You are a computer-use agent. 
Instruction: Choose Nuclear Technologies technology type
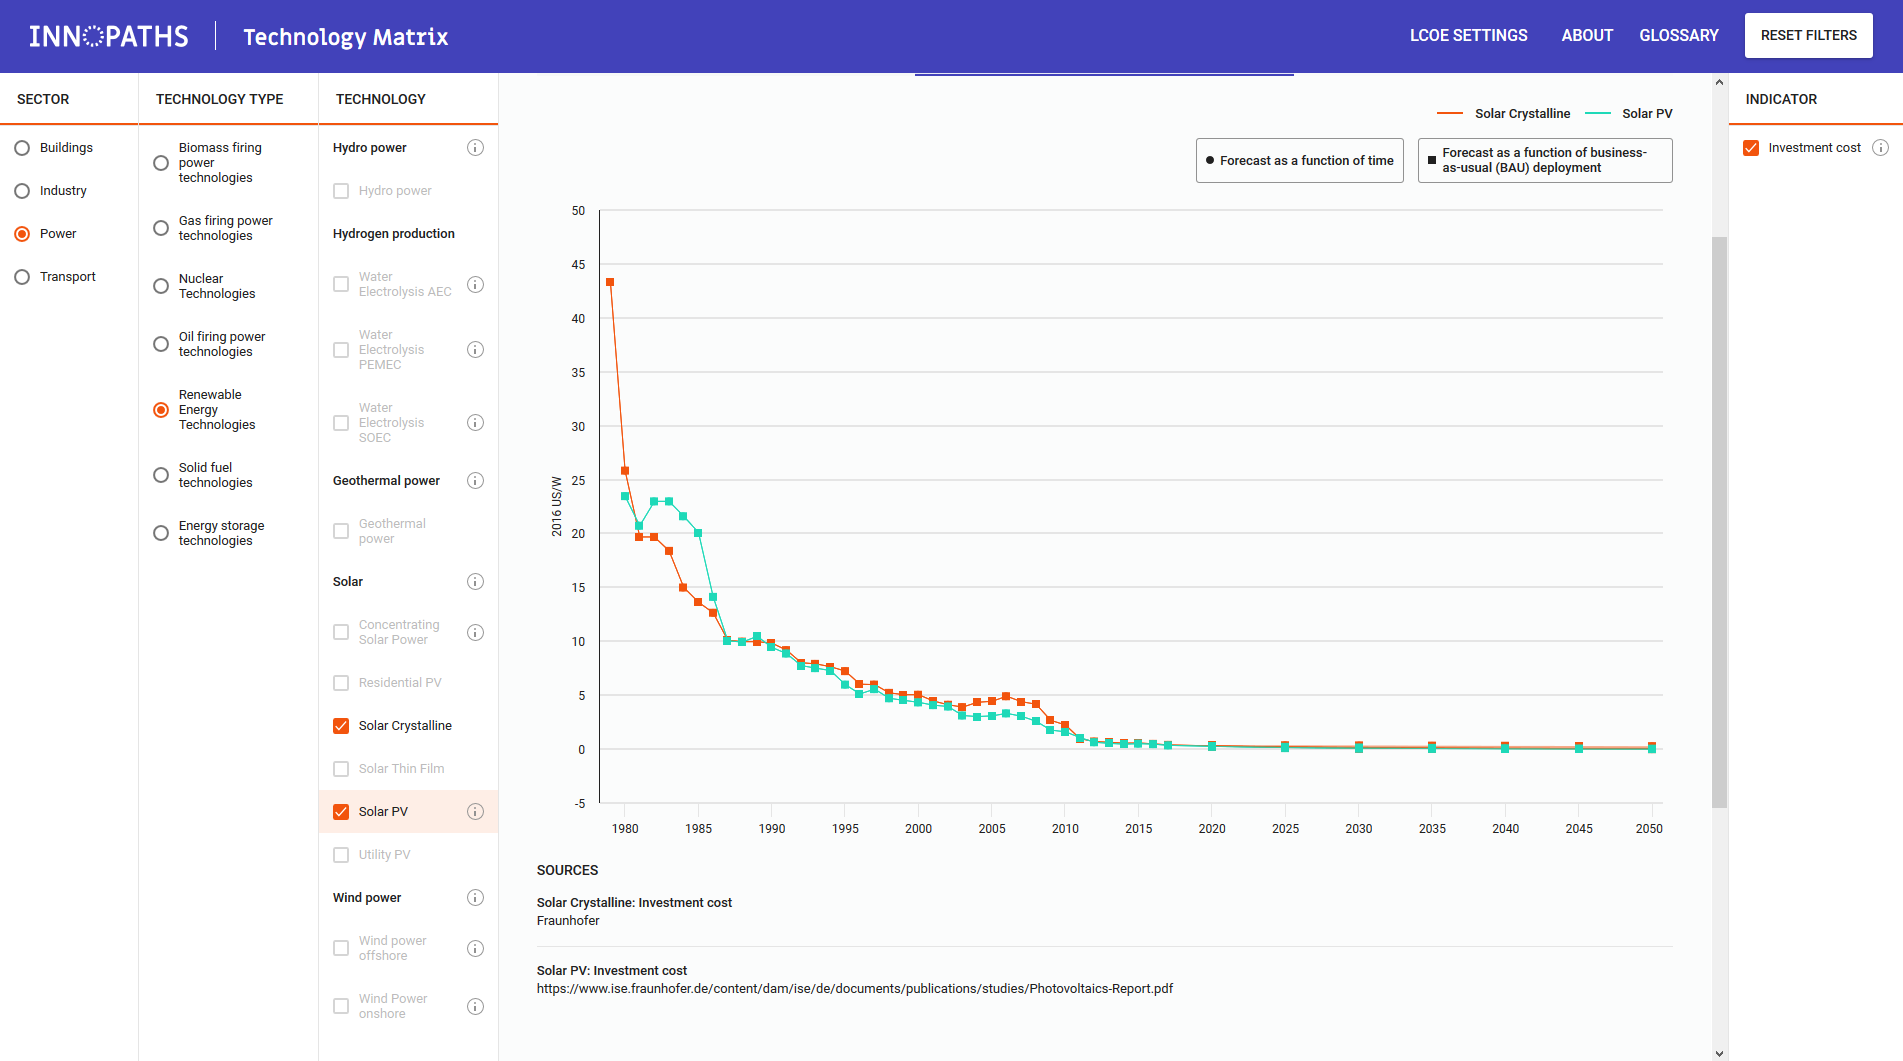pos(161,286)
